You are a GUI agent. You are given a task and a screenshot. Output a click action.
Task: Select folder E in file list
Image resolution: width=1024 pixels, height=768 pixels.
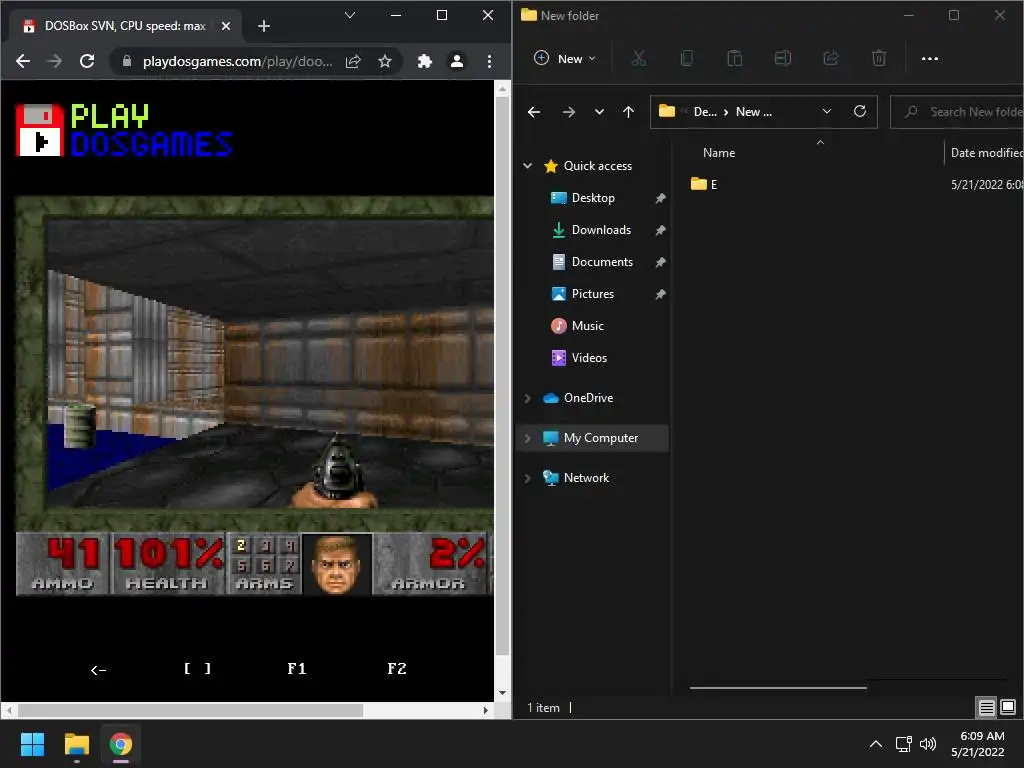[704, 185]
